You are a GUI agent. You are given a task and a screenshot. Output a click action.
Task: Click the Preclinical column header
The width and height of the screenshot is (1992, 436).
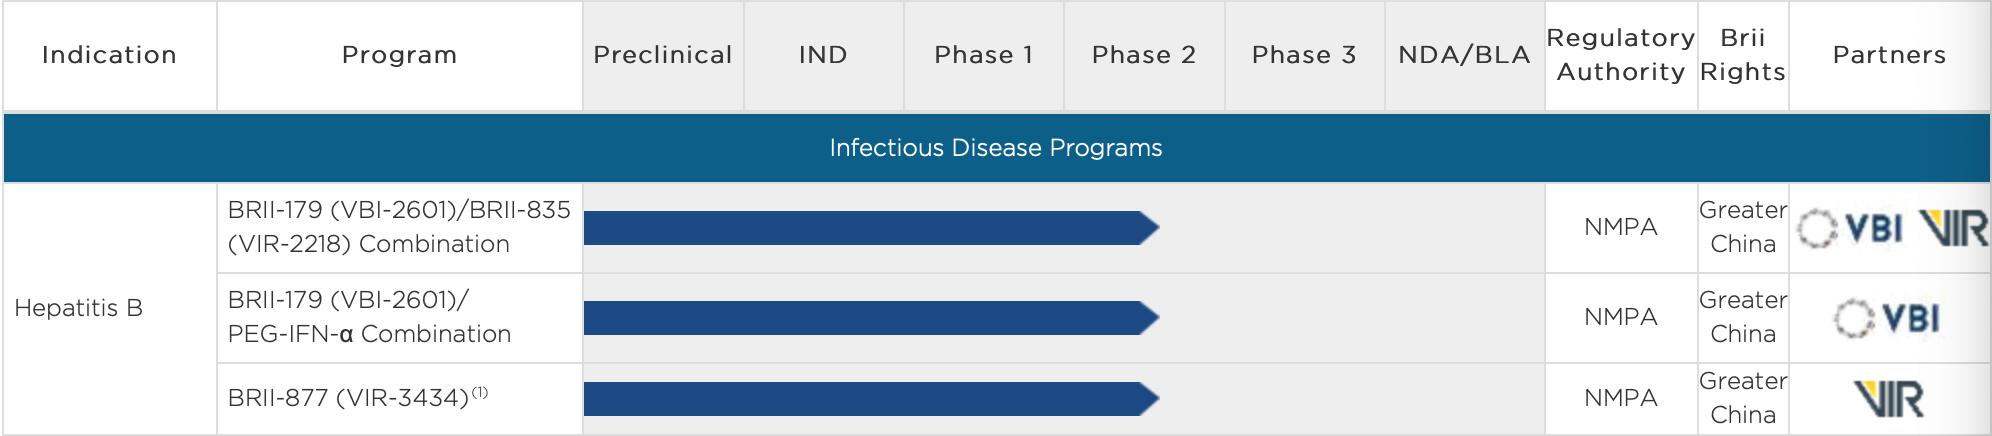662,55
